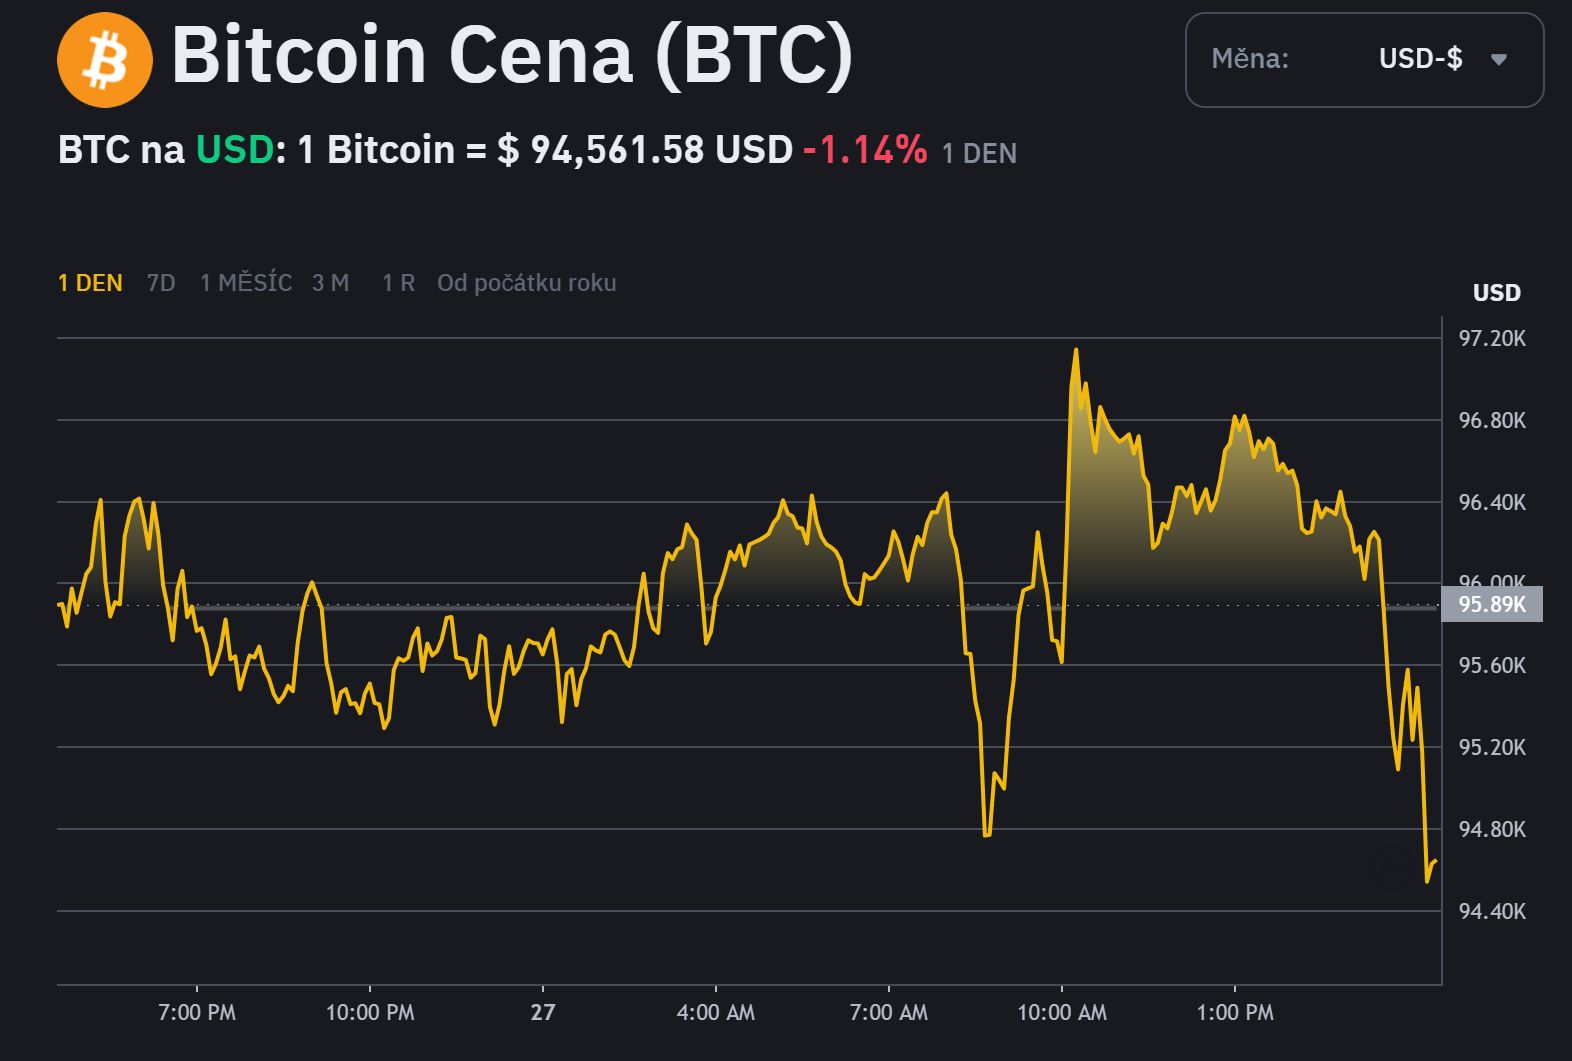This screenshot has height=1061, width=1572.
Task: Click the arrow beside USD-$
Action: 1498,60
